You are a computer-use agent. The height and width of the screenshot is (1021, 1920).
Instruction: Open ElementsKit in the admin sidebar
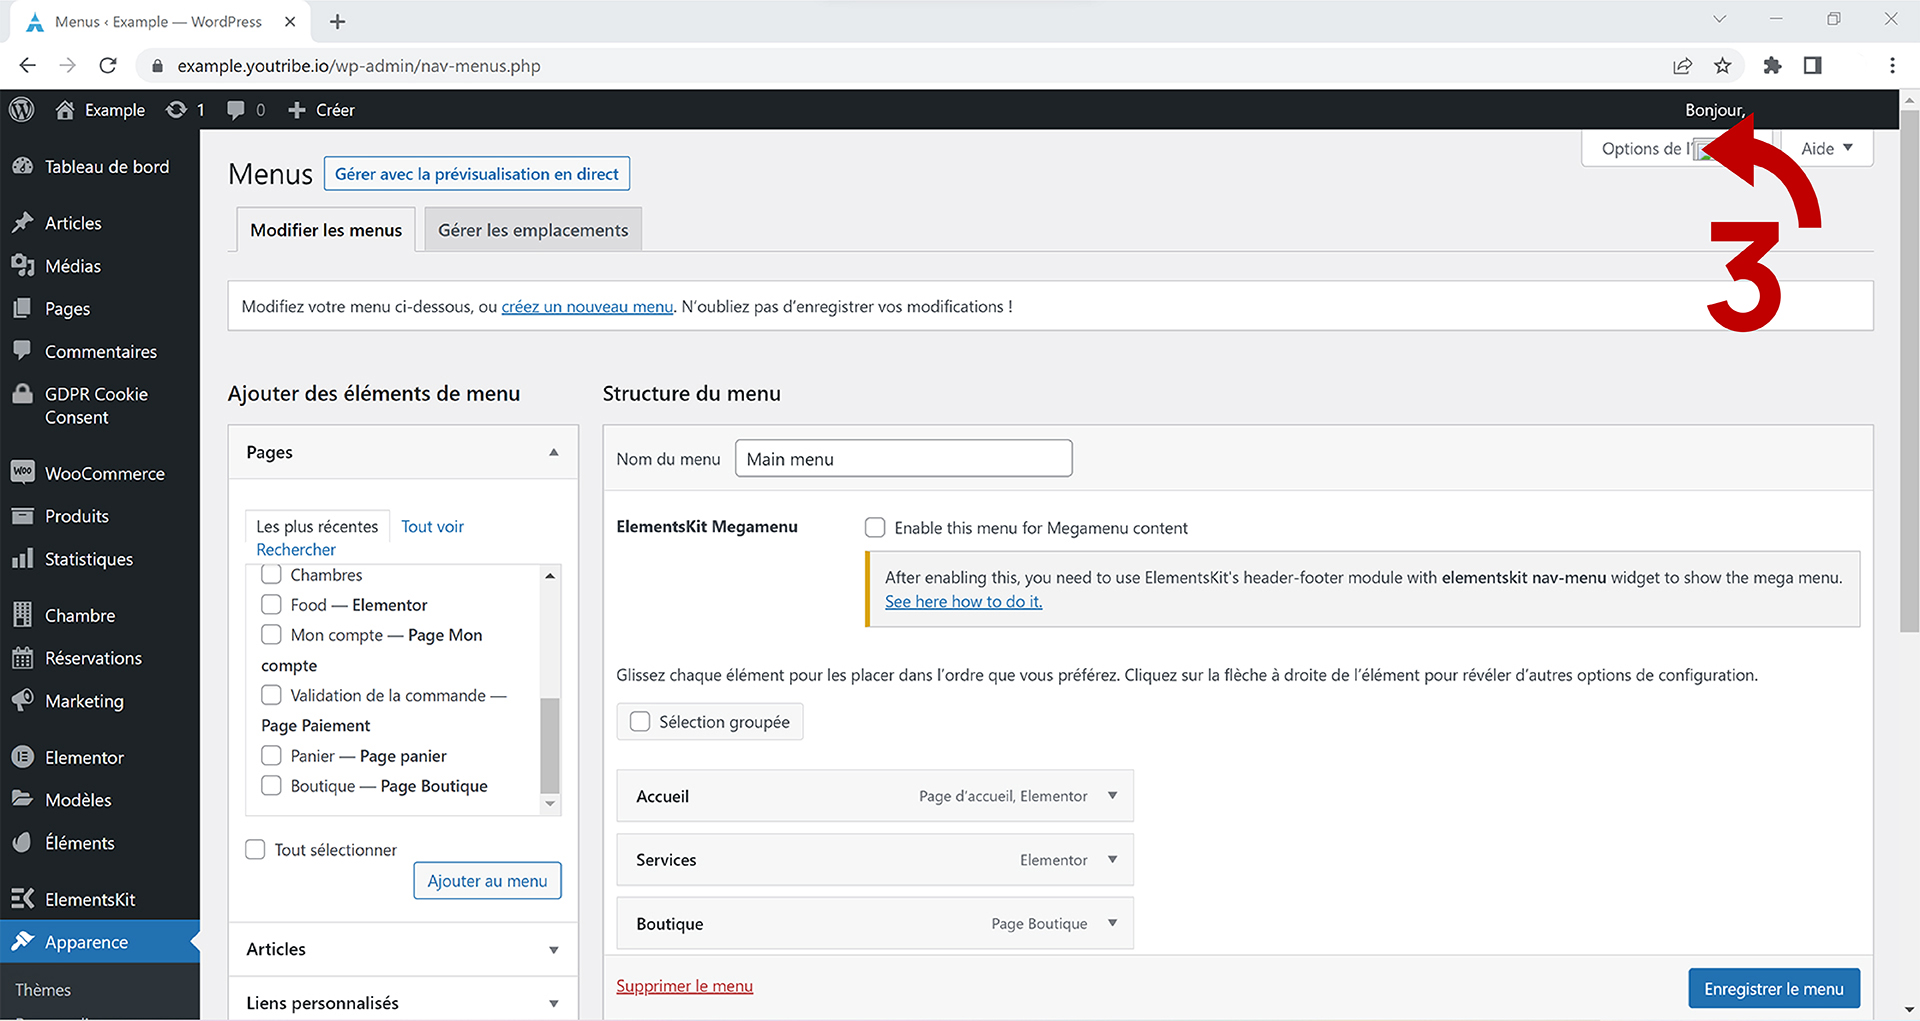tap(90, 899)
